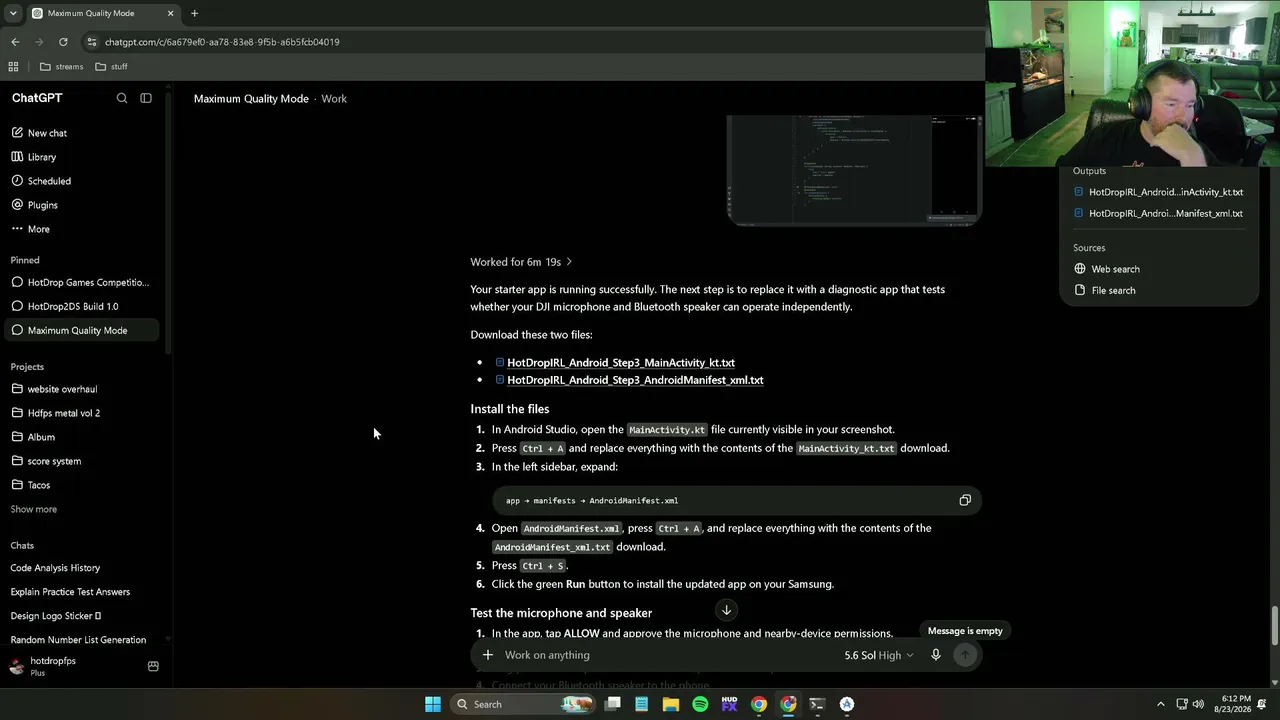Open the Terminal from the taskbar
1280x720 pixels.
[x=817, y=704]
